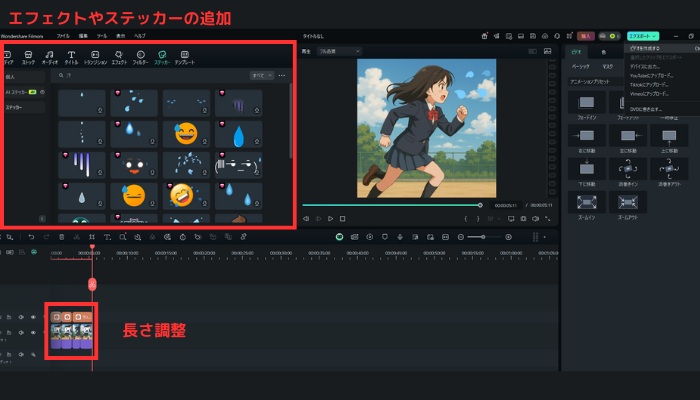Open the 編集 menu

point(83,36)
